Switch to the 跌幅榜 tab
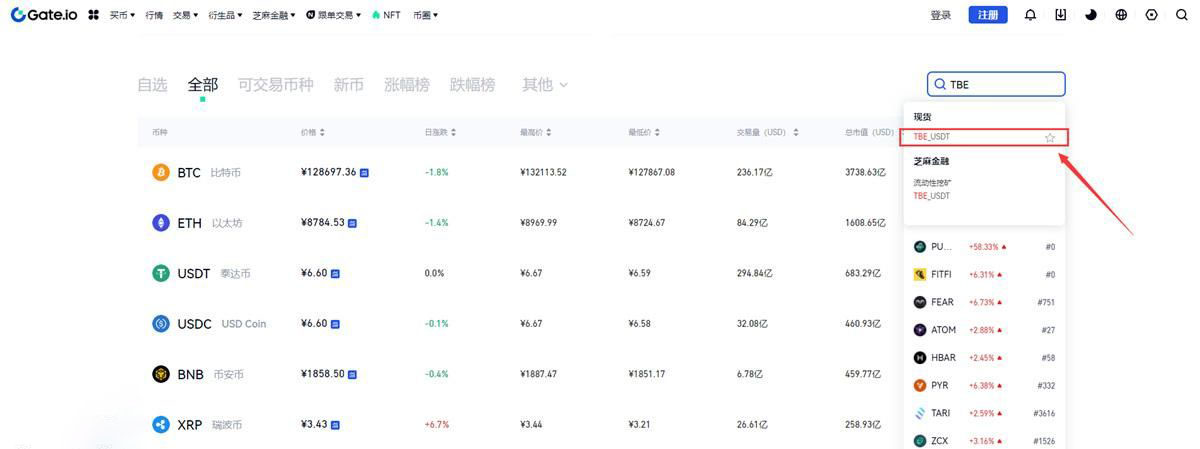Viewport: 1200px width, 449px height. pyautogui.click(x=472, y=85)
